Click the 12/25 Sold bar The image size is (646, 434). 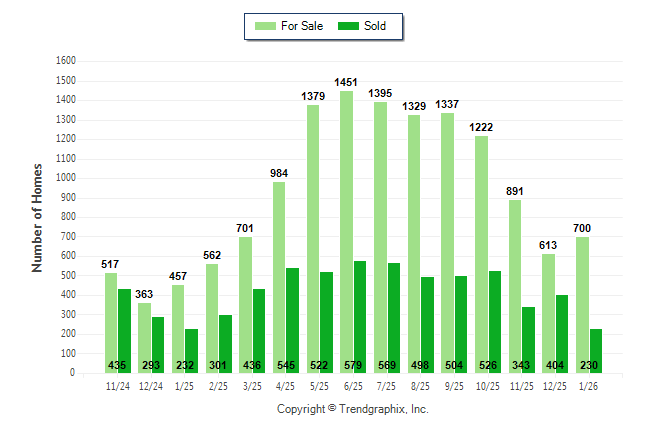562,333
